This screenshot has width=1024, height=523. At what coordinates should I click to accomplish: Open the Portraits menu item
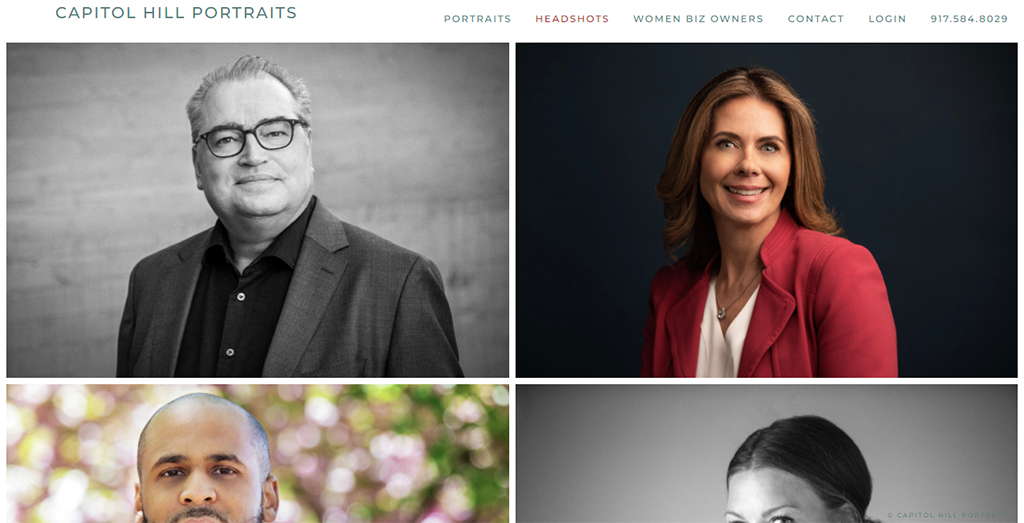477,19
